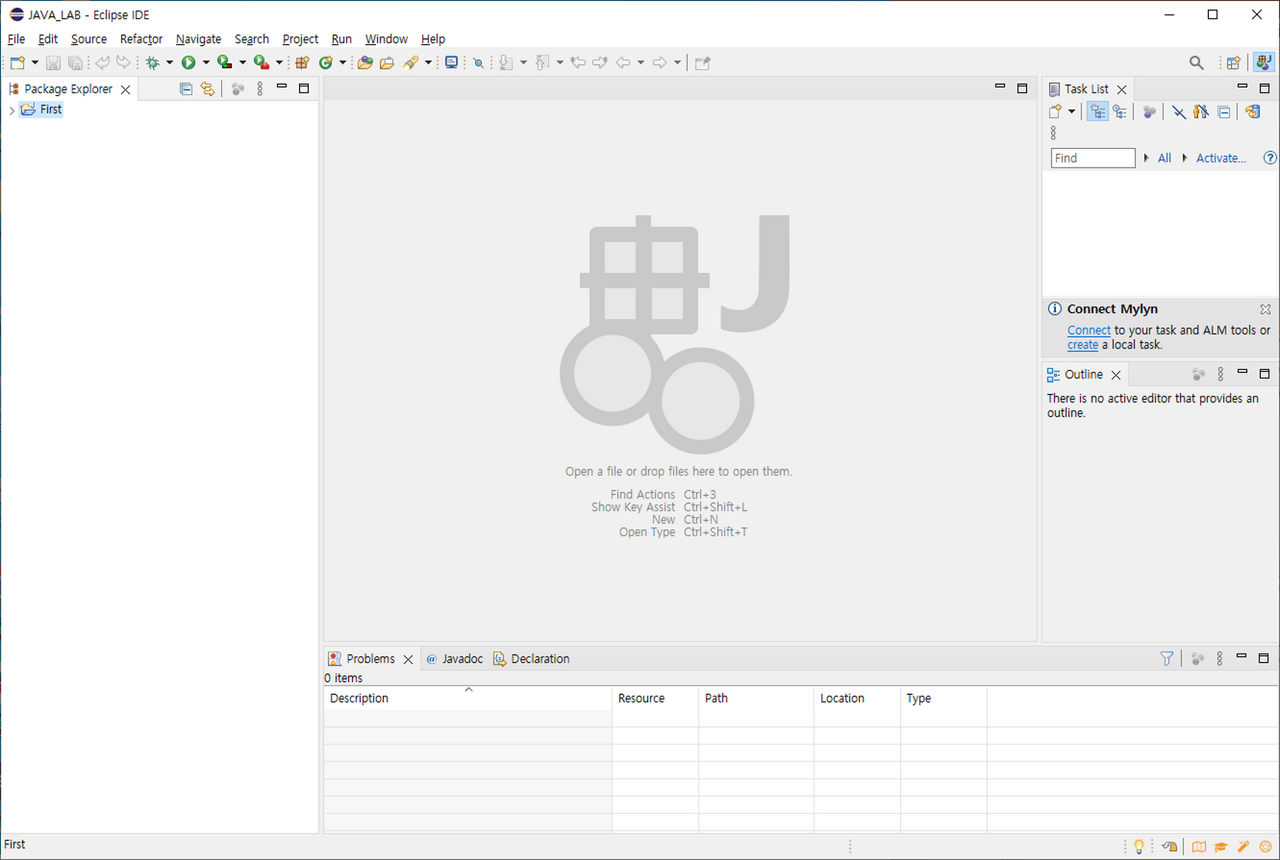1280x860 pixels.
Task: Click the Activate... task link
Action: point(1221,158)
